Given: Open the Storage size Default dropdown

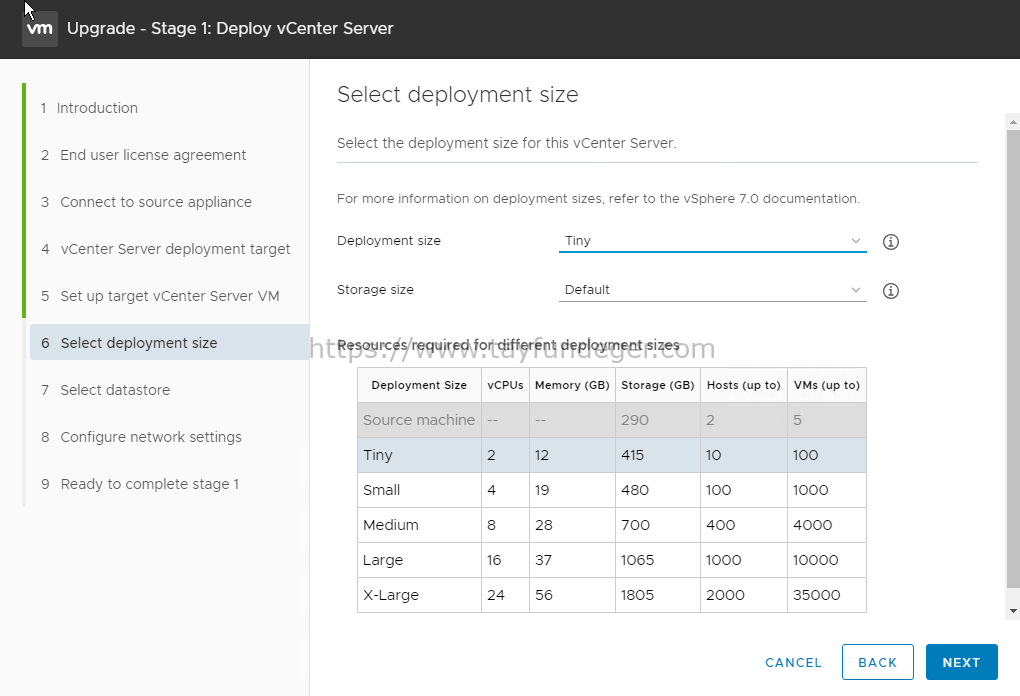Looking at the screenshot, I should pos(712,290).
